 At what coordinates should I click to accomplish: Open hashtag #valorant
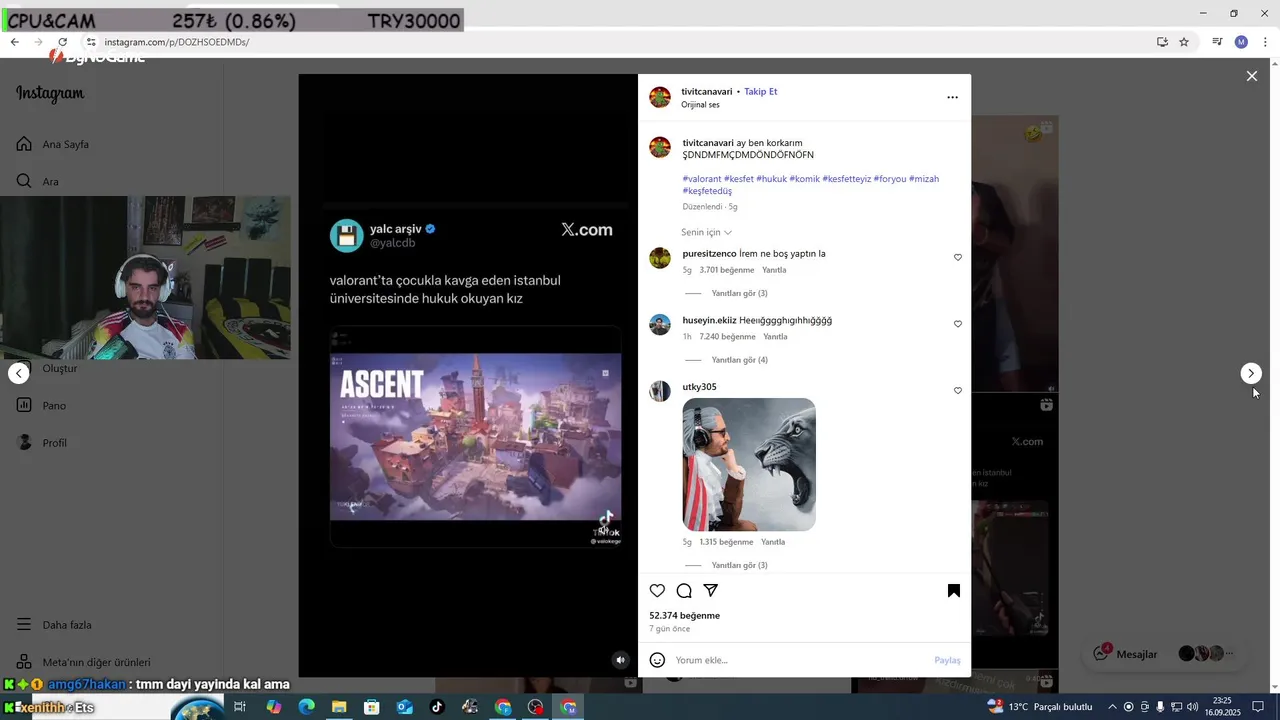[702, 179]
